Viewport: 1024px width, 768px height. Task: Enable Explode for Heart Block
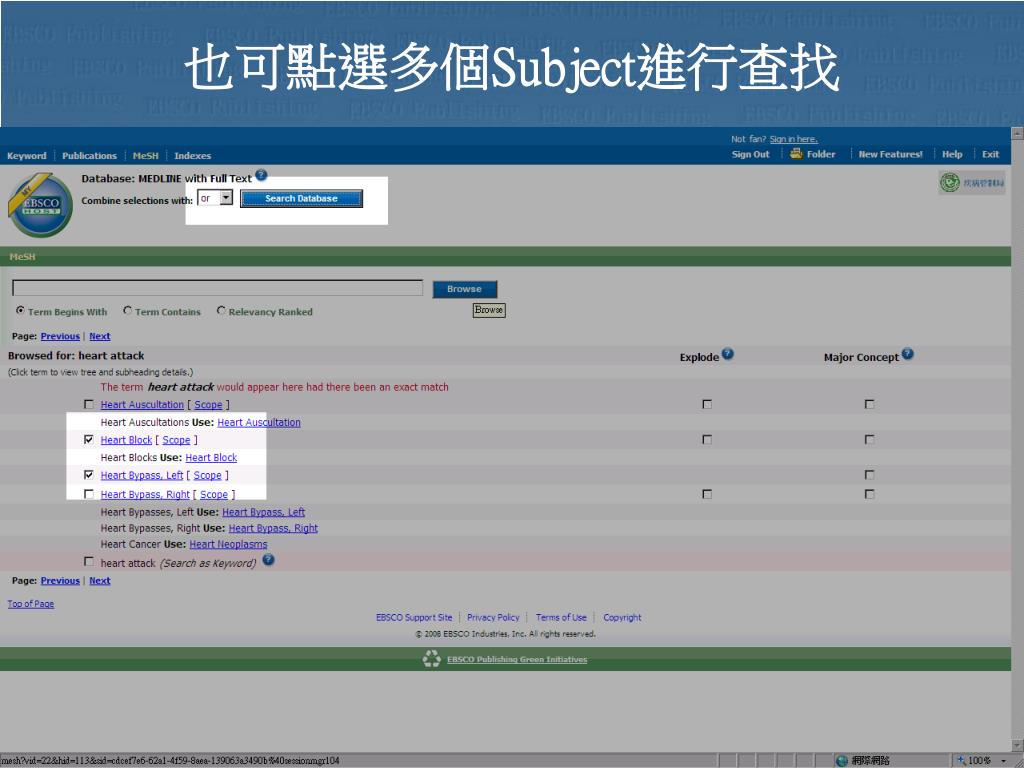point(707,440)
